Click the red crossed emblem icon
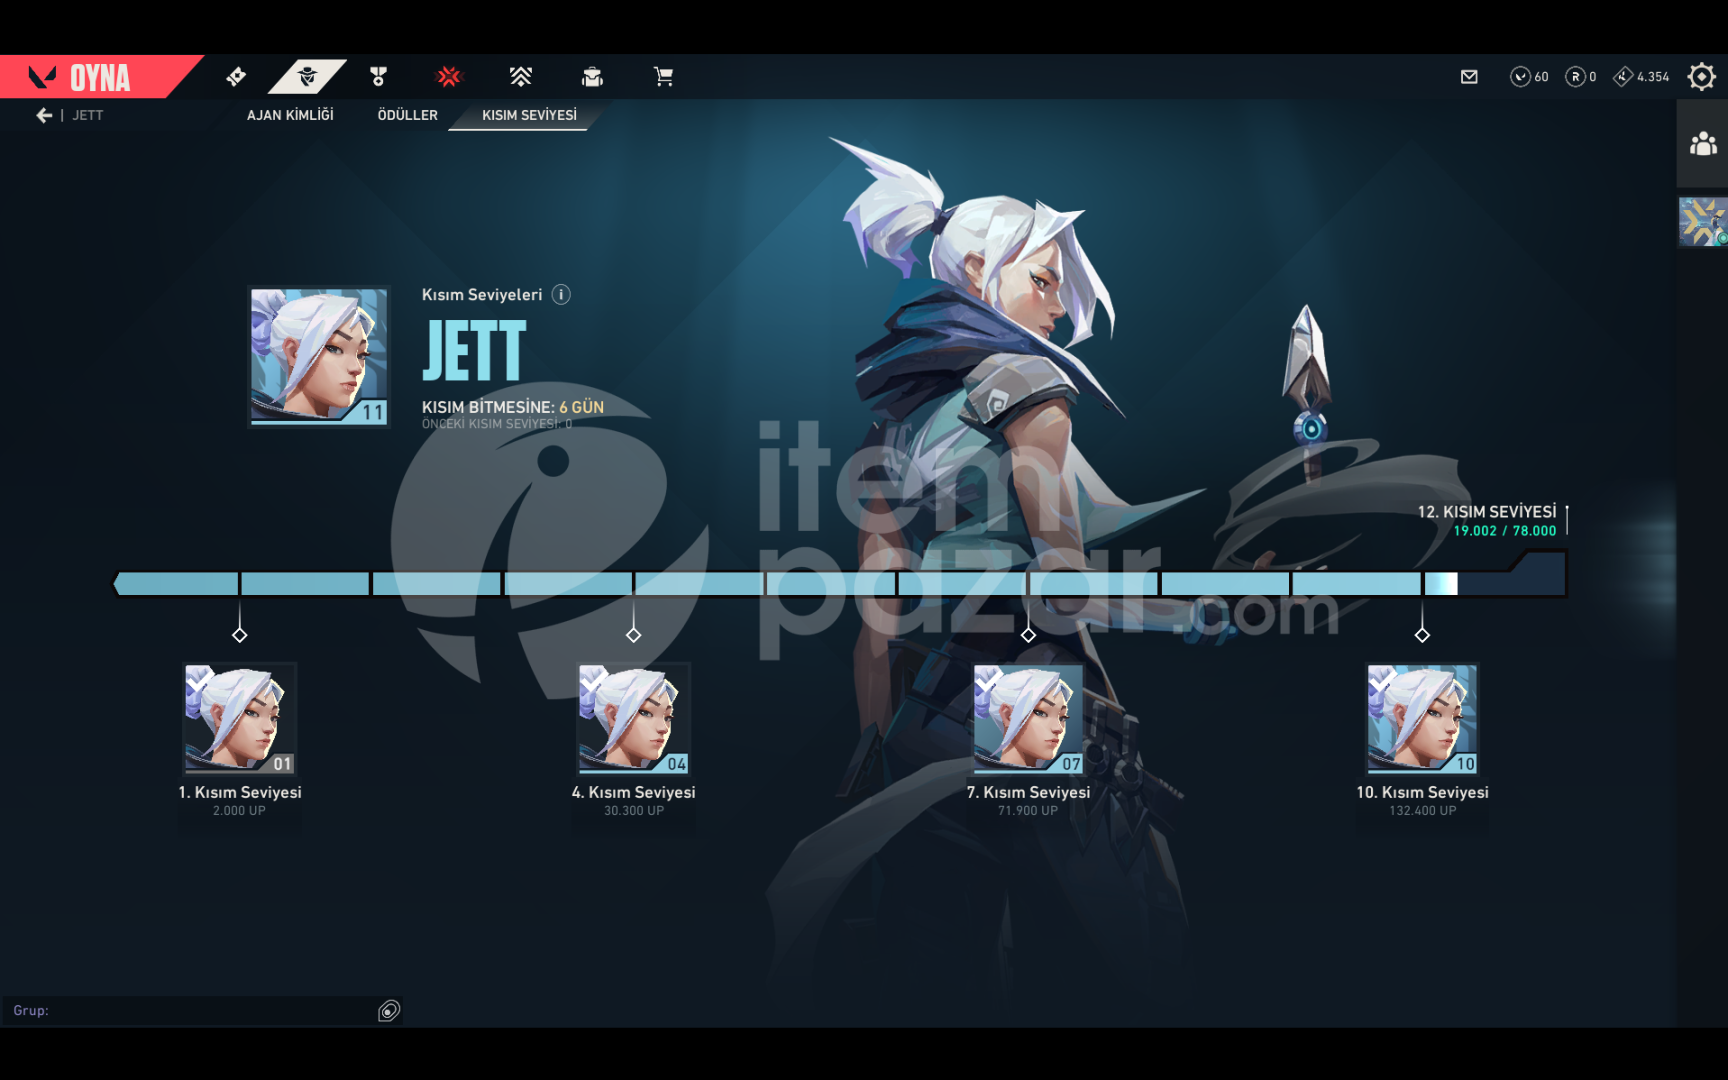Screen dimensions: 1728x1080 (x=449, y=76)
